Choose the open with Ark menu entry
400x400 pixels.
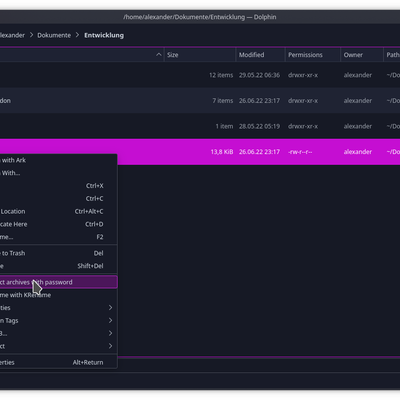coord(58,160)
